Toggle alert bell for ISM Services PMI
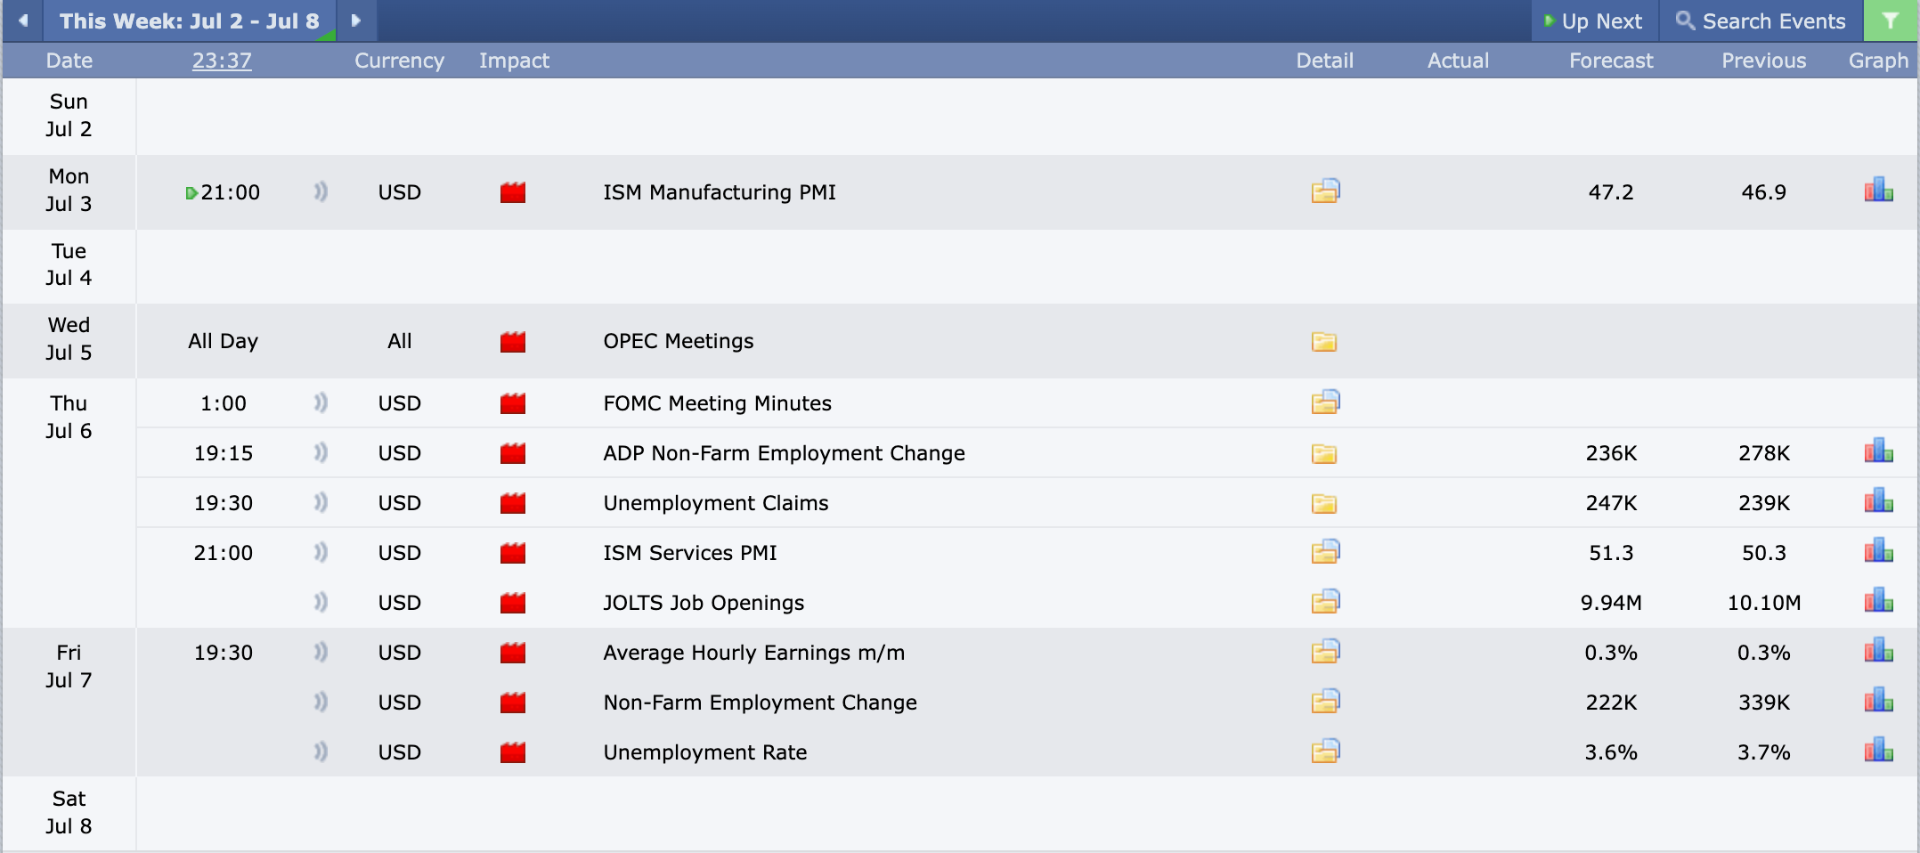This screenshot has height=853, width=1920. click(x=321, y=552)
